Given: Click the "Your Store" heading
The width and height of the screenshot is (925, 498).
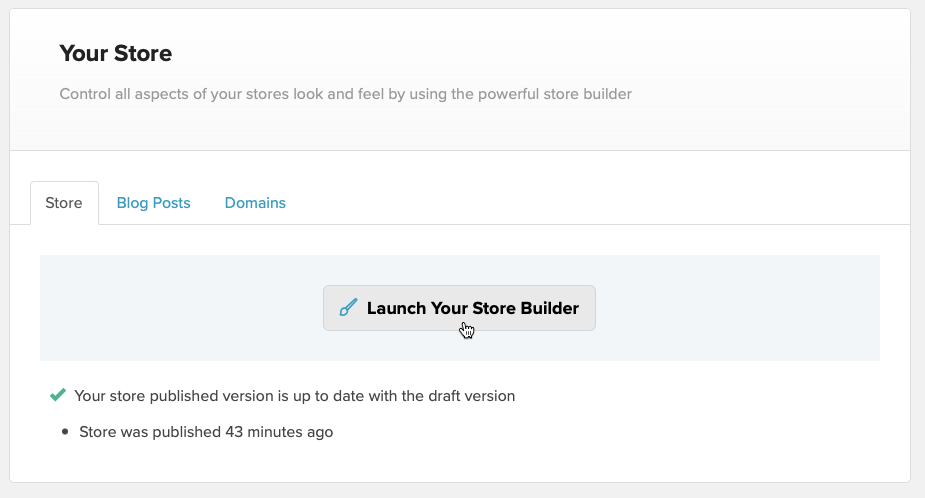Looking at the screenshot, I should [115, 53].
